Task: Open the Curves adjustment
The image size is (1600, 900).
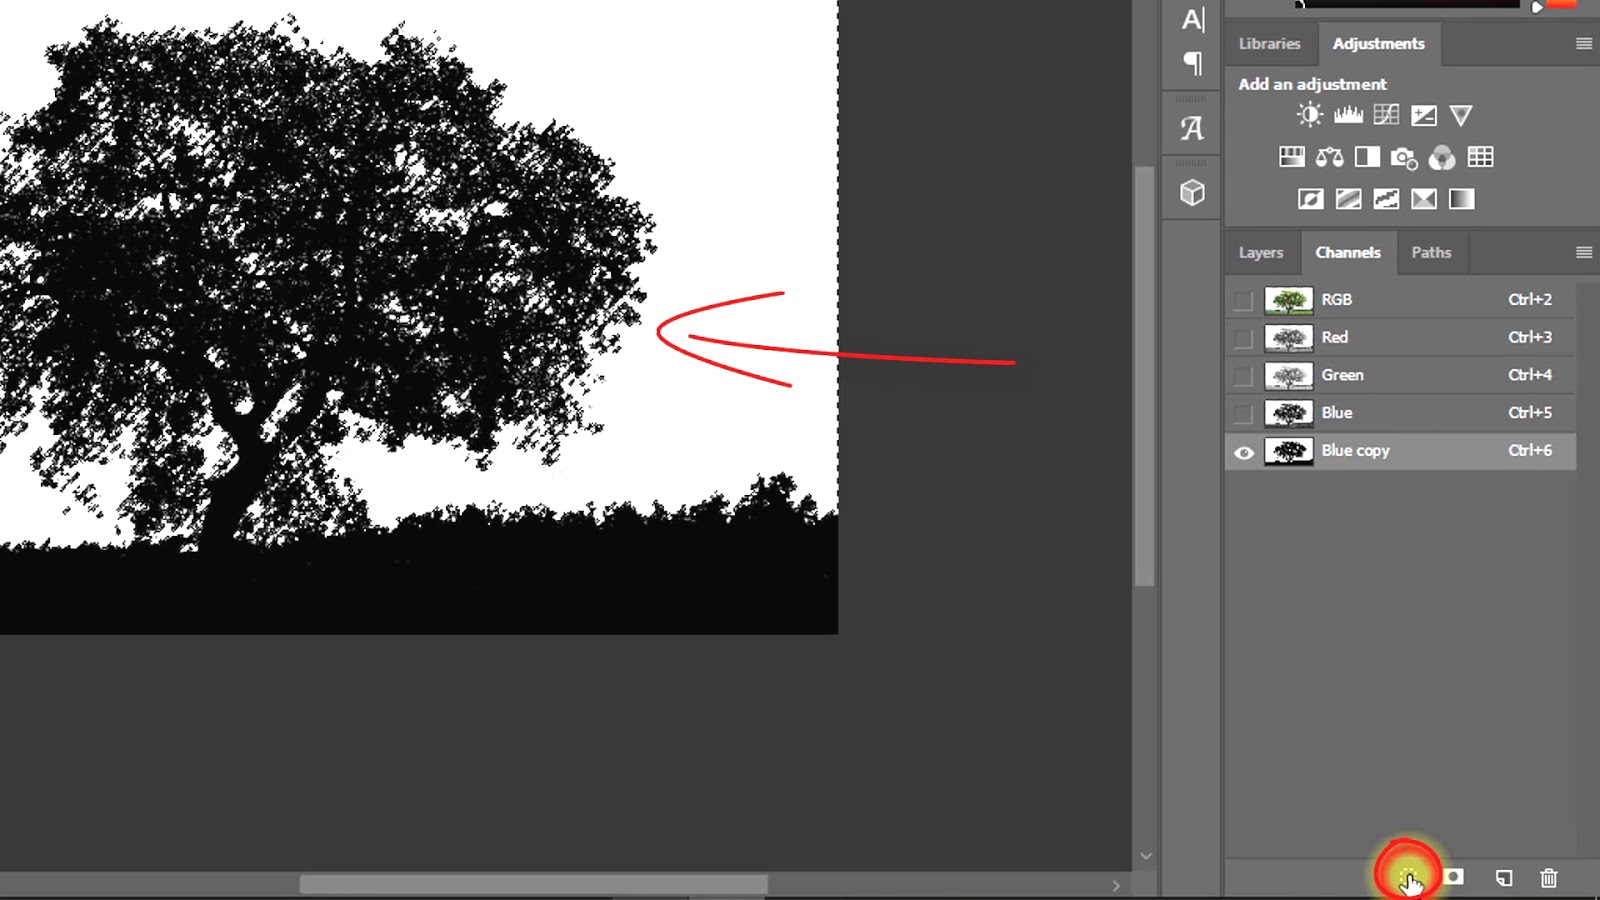Action: tap(1385, 114)
